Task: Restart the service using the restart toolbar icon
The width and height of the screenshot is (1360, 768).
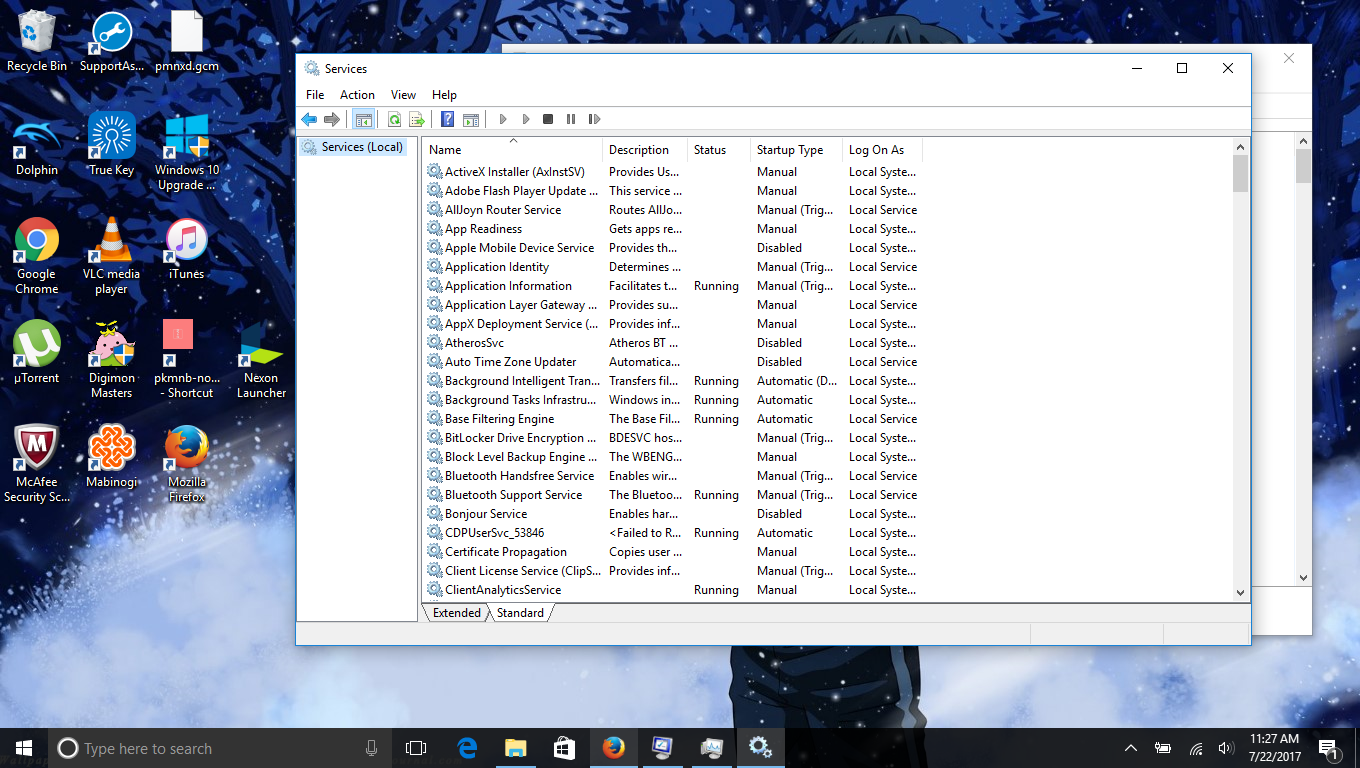Action: pos(595,119)
